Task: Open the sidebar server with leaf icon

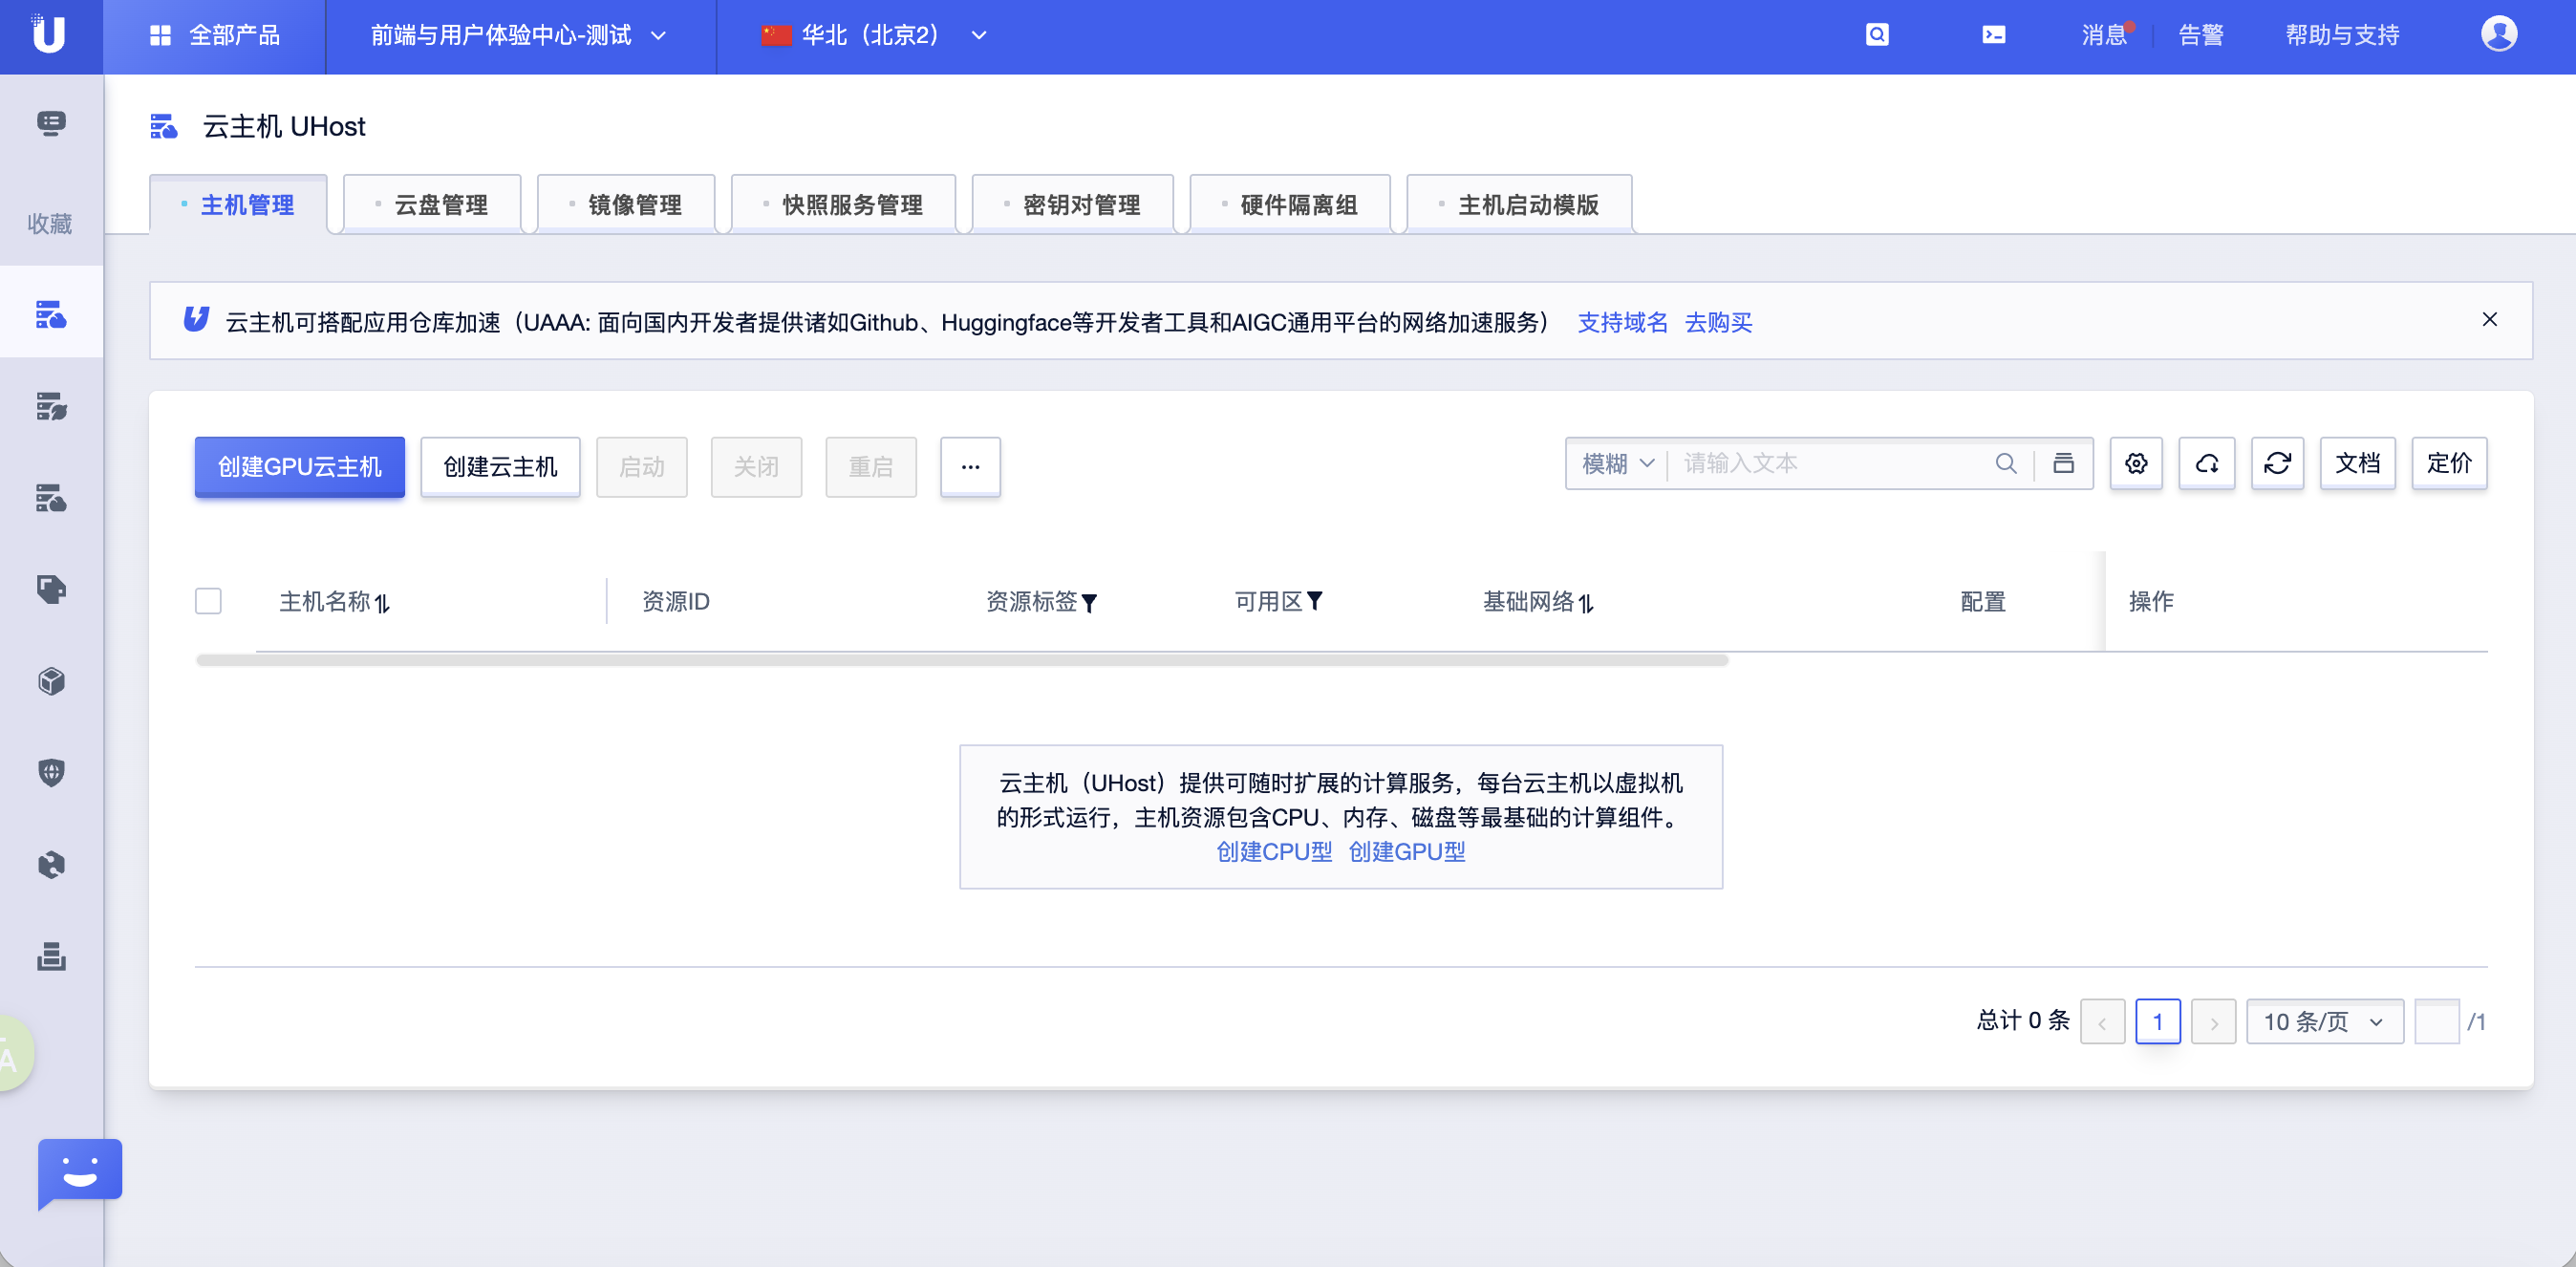Action: (x=51, y=406)
